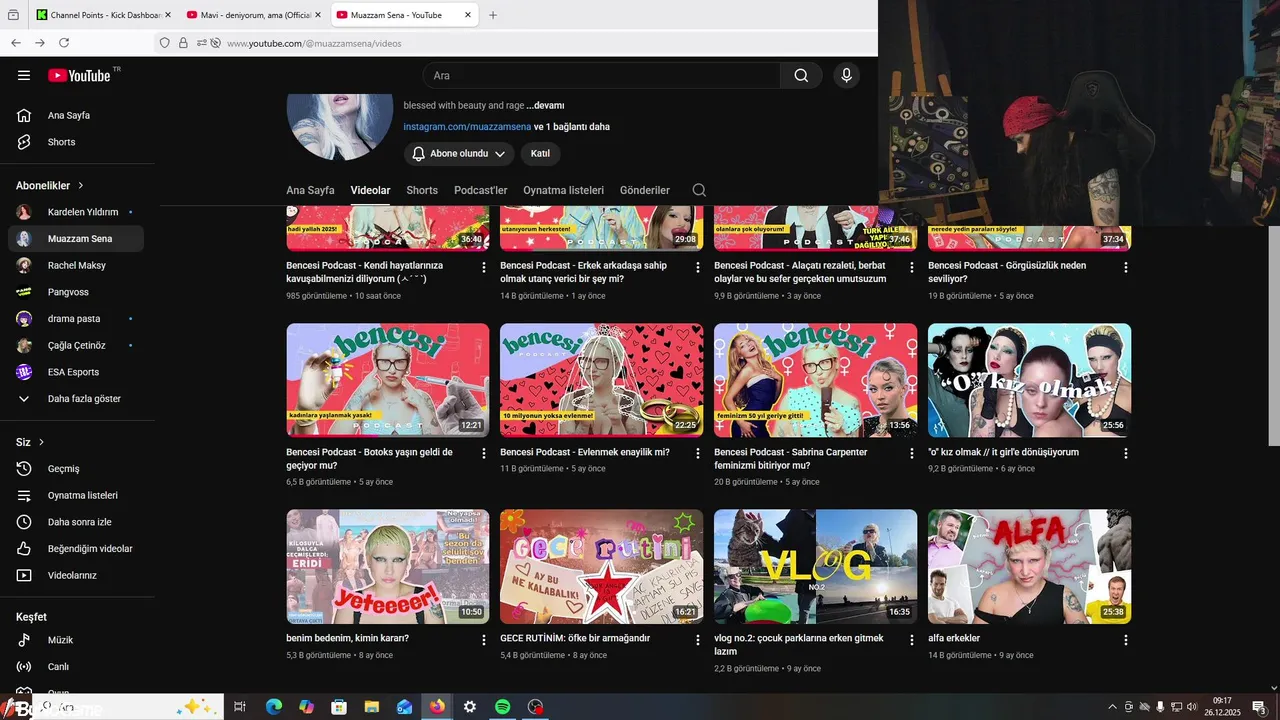Open options menu for Botoks video
The height and width of the screenshot is (720, 1280).
(484, 453)
